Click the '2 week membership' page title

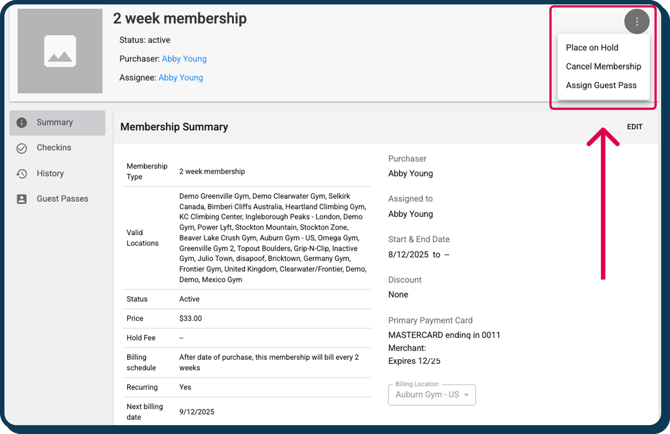point(179,19)
